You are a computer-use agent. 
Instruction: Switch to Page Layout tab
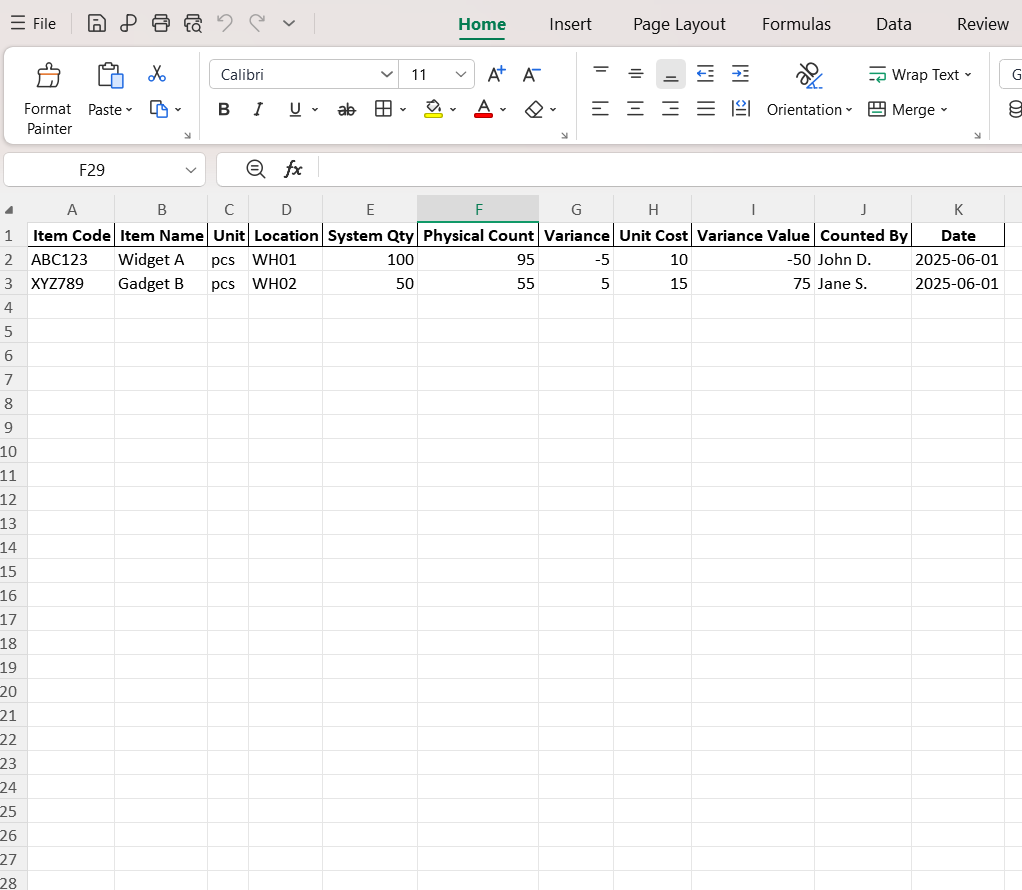click(679, 24)
